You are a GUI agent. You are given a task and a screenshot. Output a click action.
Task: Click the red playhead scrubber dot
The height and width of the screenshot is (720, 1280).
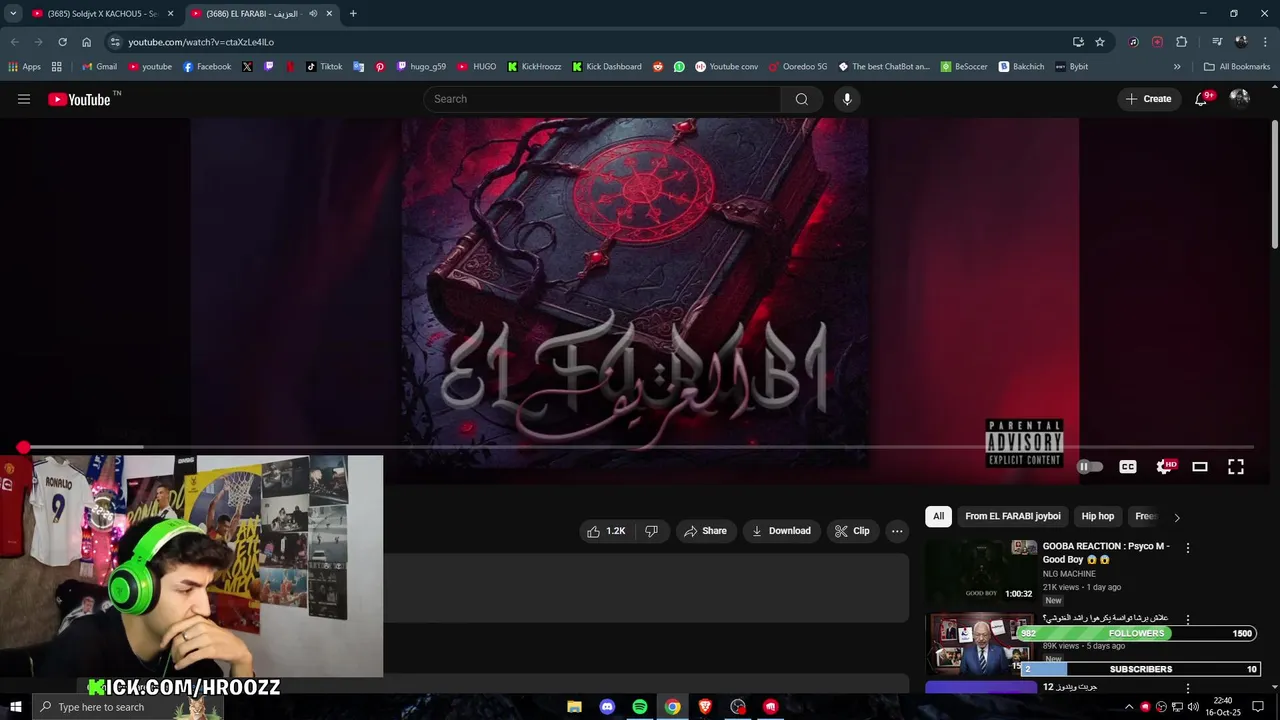[23, 447]
